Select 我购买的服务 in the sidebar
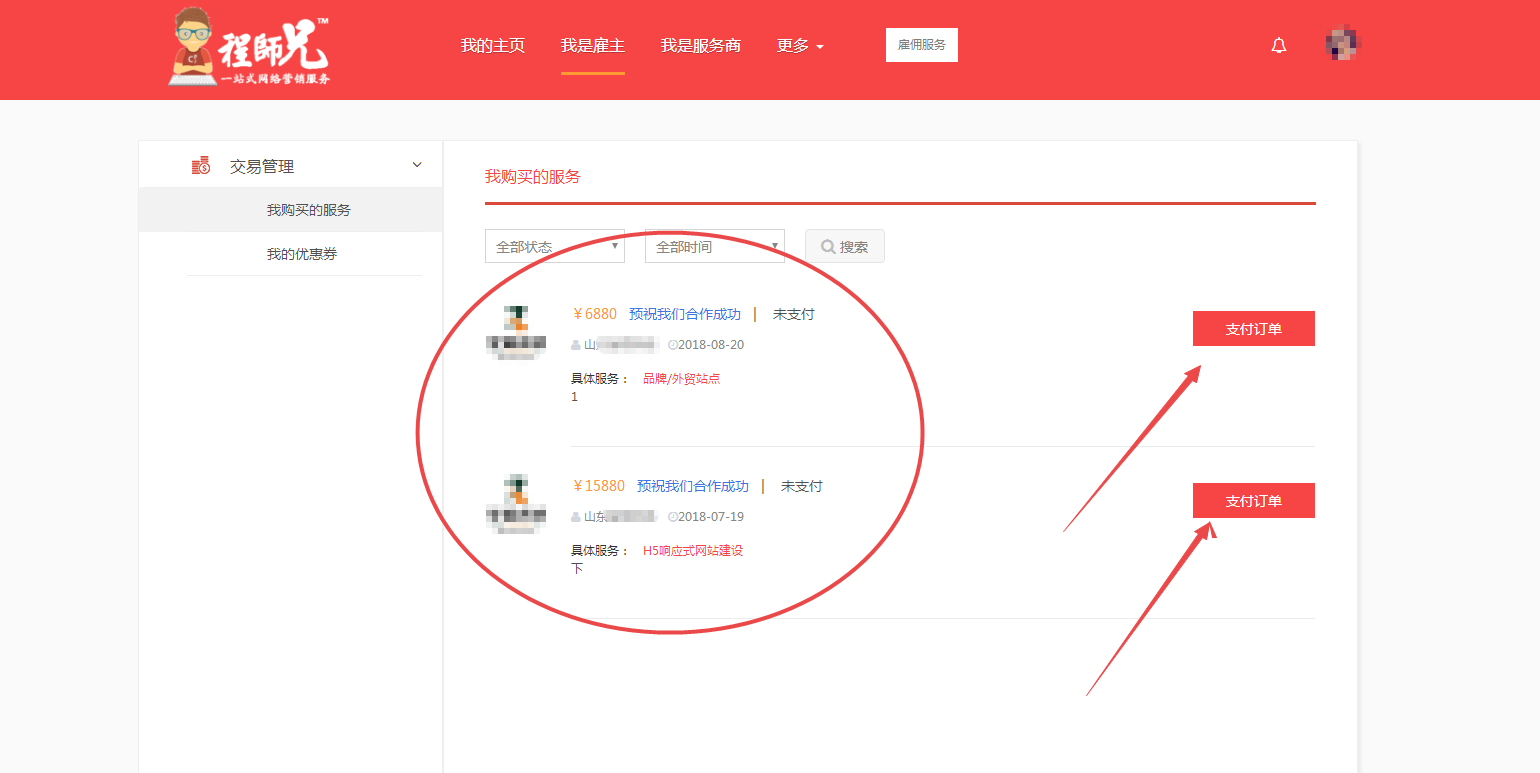Screen dimensions: 1540x773 pos(308,210)
